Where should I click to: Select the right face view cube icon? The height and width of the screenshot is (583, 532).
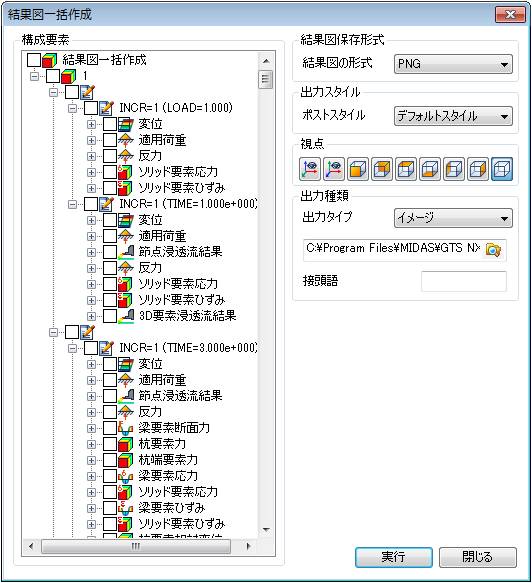[478, 169]
